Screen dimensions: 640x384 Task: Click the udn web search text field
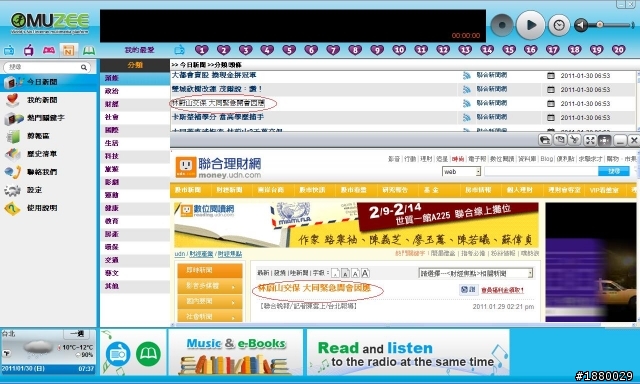541,172
